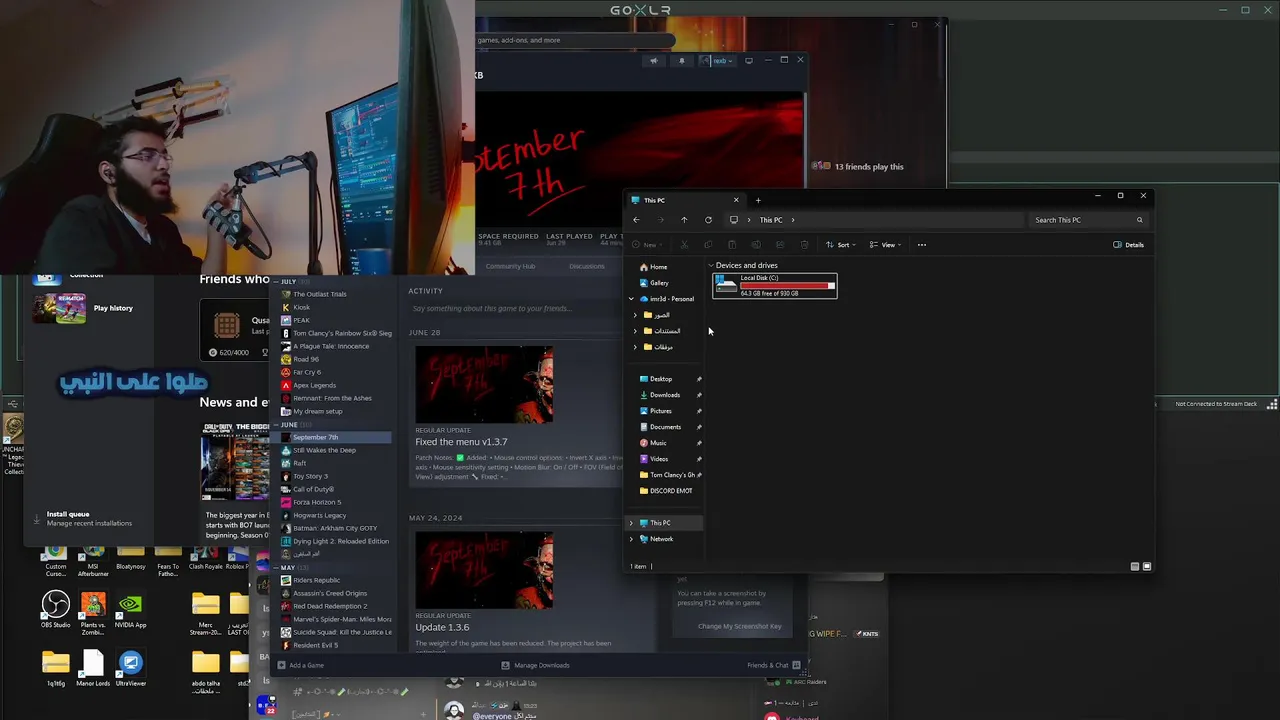The image size is (1280, 720).
Task: Open DISCORD EMOT folder in sidebar
Action: [x=670, y=491]
